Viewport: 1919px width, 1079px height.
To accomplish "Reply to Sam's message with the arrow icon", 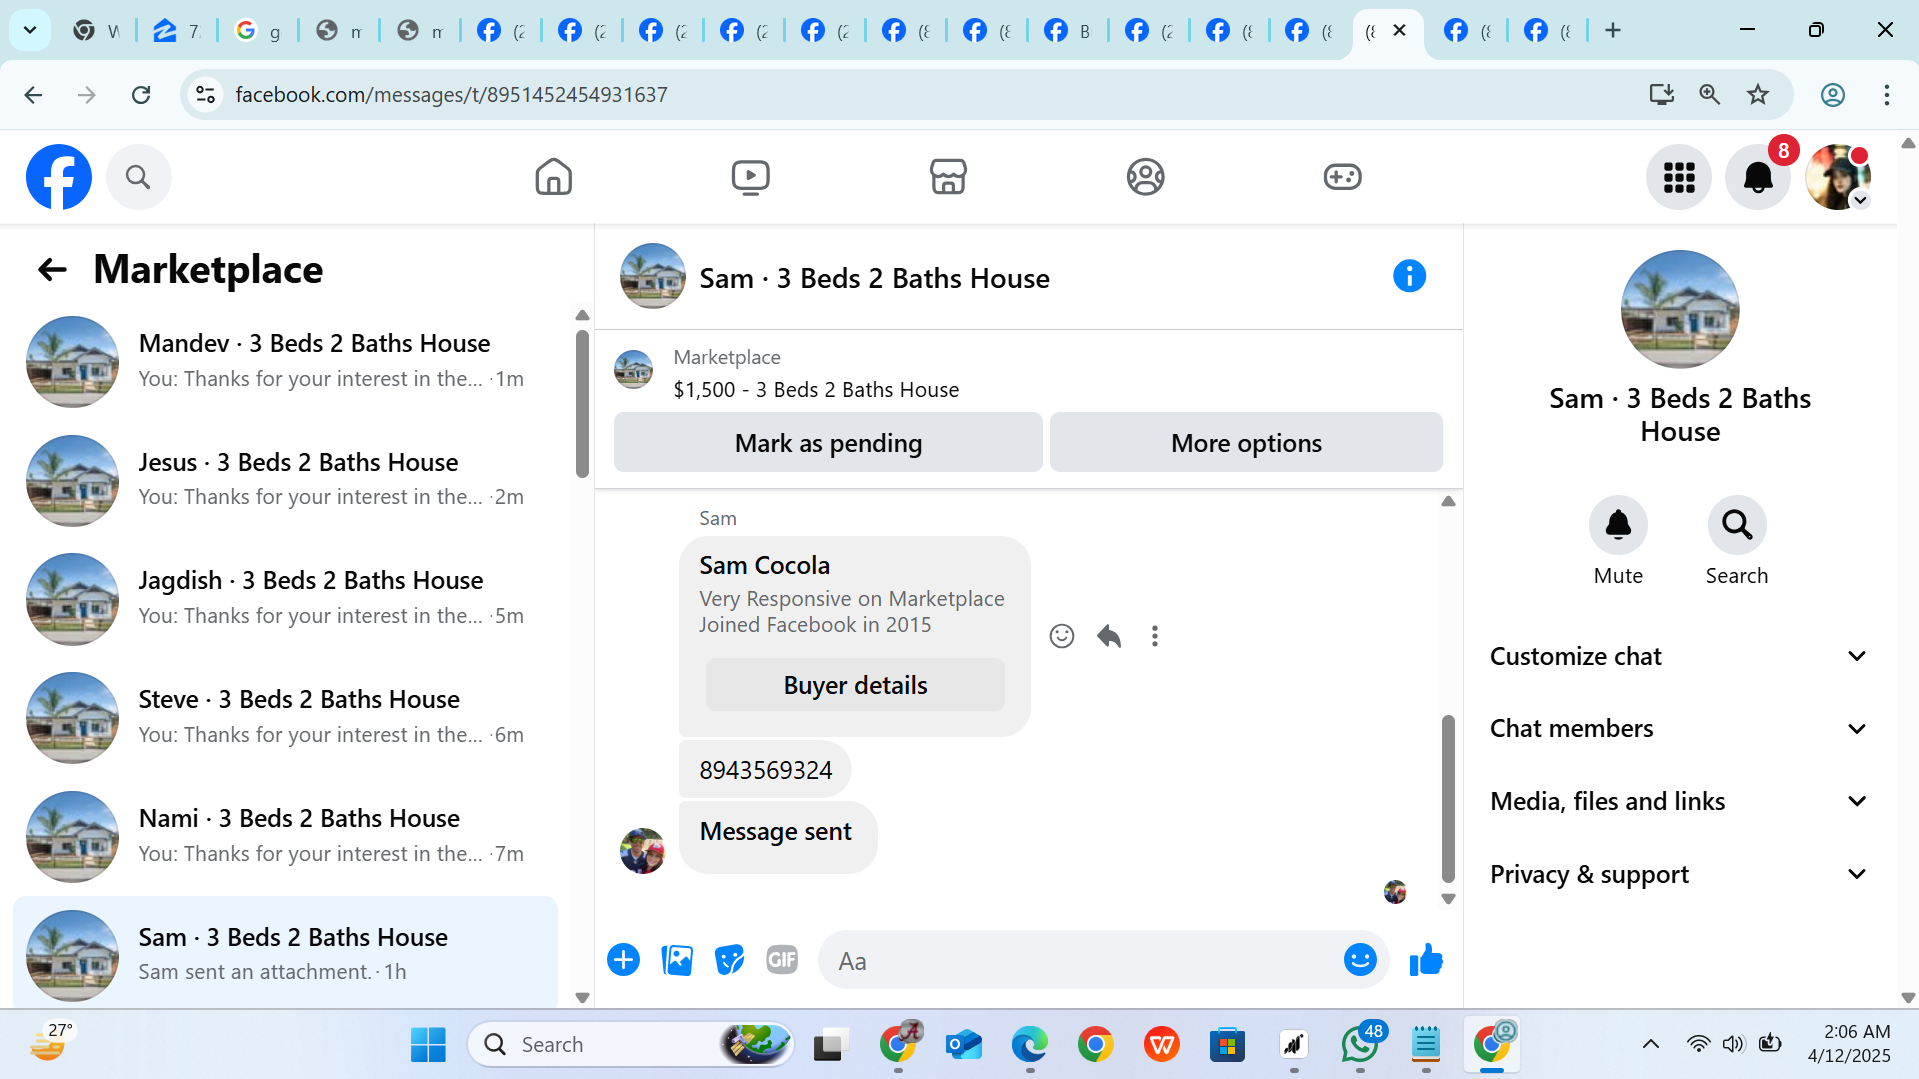I will [1108, 636].
